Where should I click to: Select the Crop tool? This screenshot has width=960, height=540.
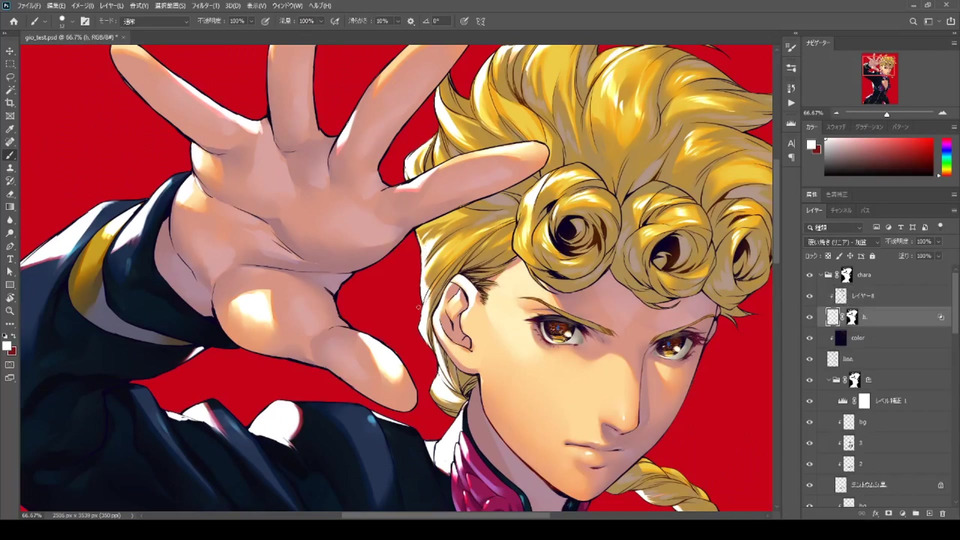10,103
